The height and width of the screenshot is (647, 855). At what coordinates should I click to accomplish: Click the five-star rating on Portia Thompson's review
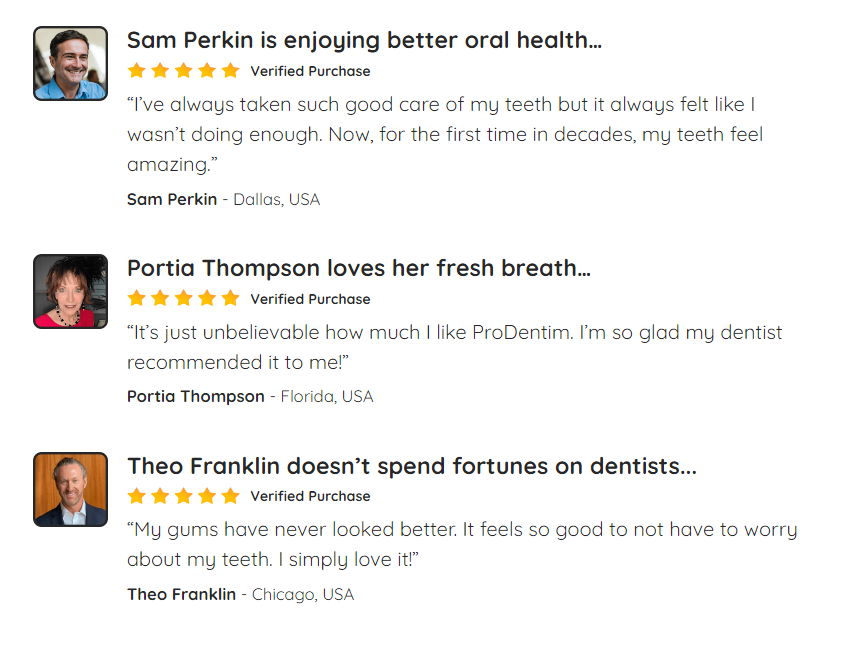[184, 299]
